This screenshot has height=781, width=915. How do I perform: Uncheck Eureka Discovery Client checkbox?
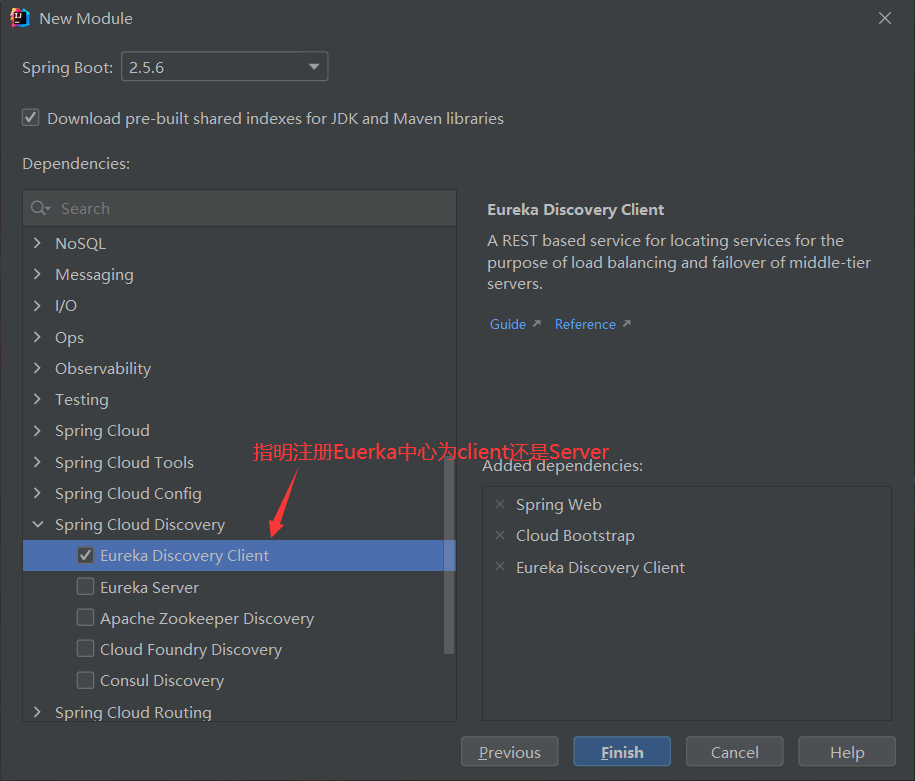coord(85,555)
